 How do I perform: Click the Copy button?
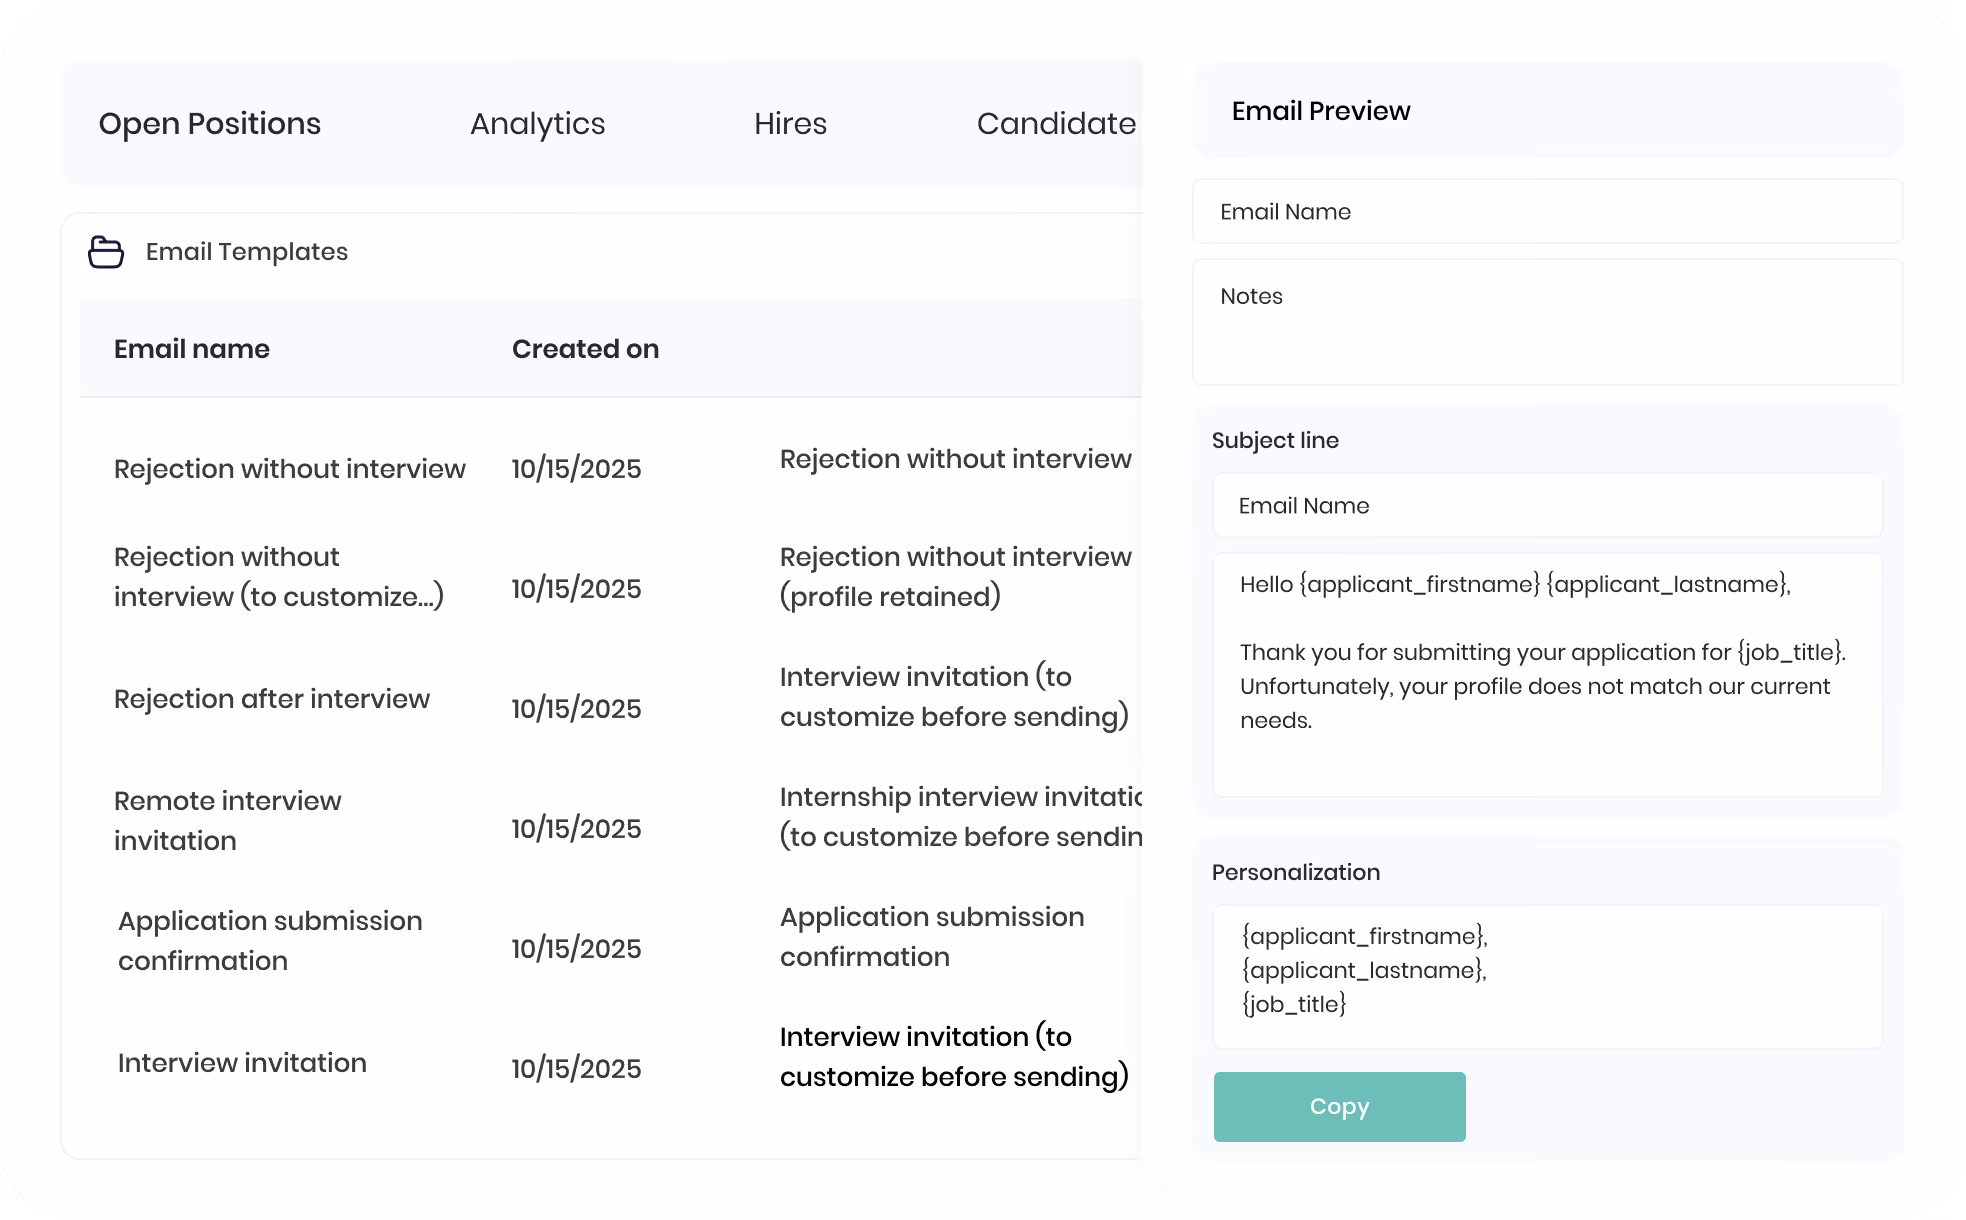coord(1339,1107)
